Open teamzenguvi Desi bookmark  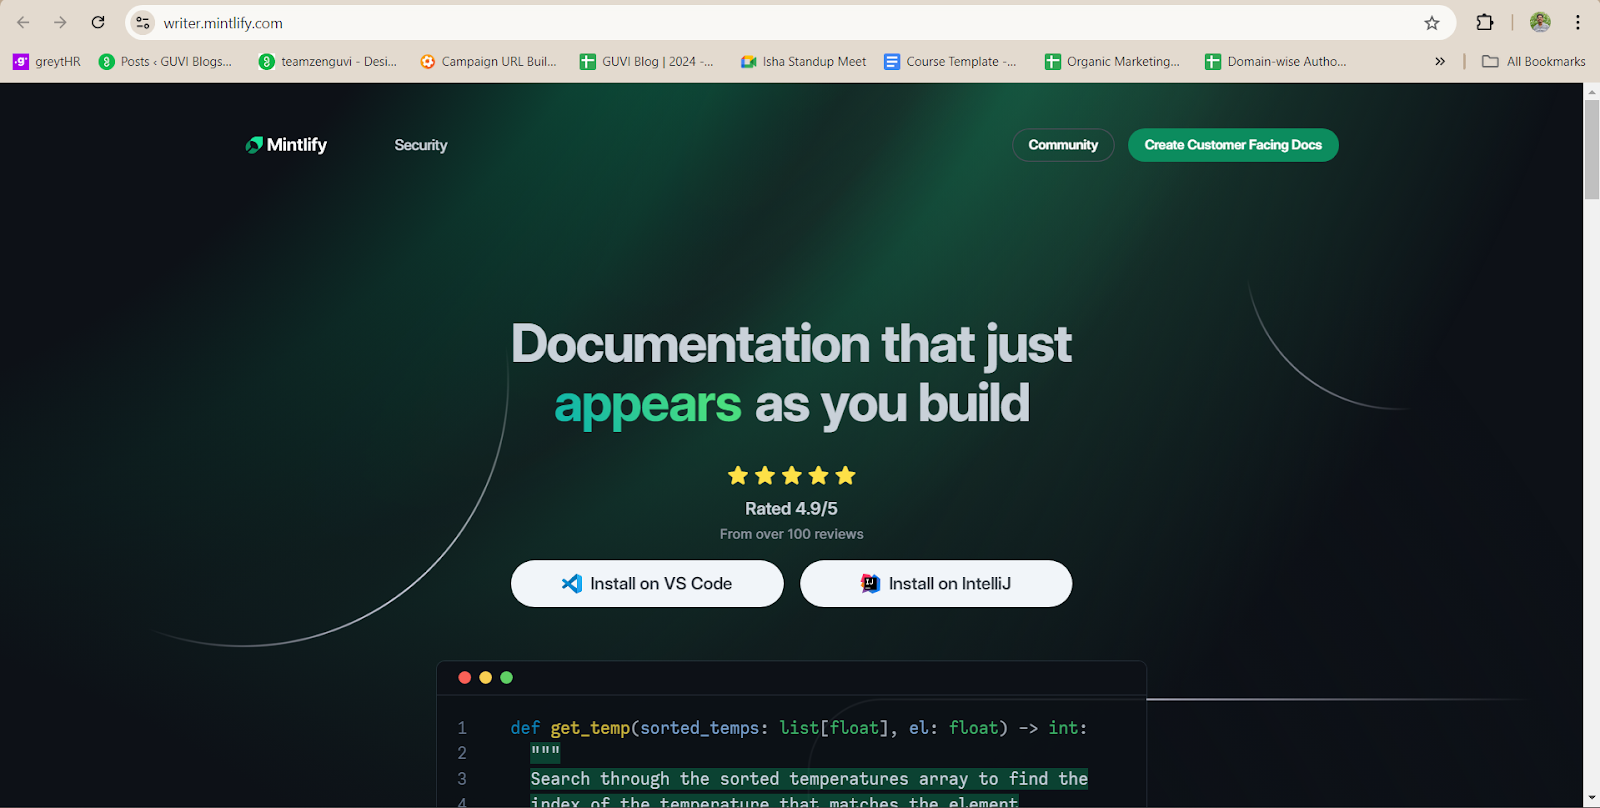tap(328, 61)
